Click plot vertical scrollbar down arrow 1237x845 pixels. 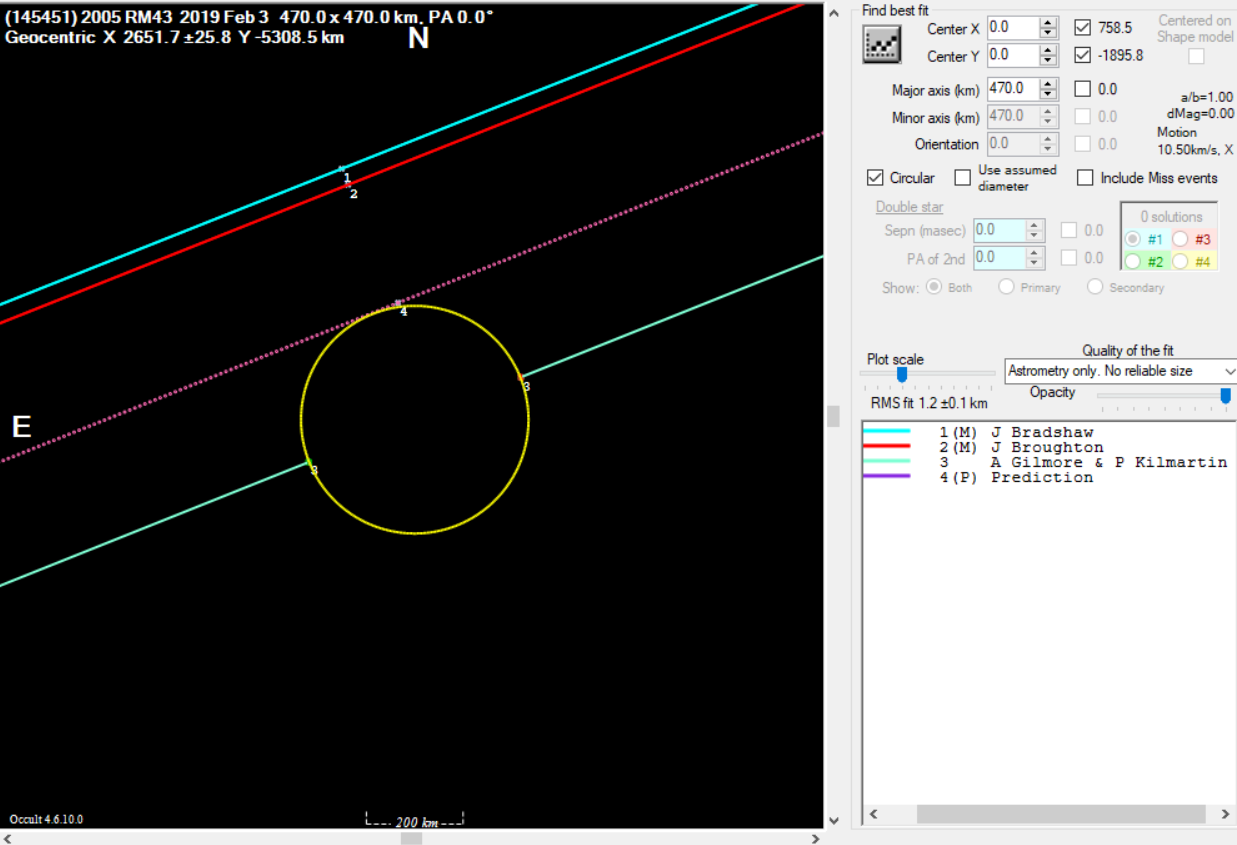833,821
